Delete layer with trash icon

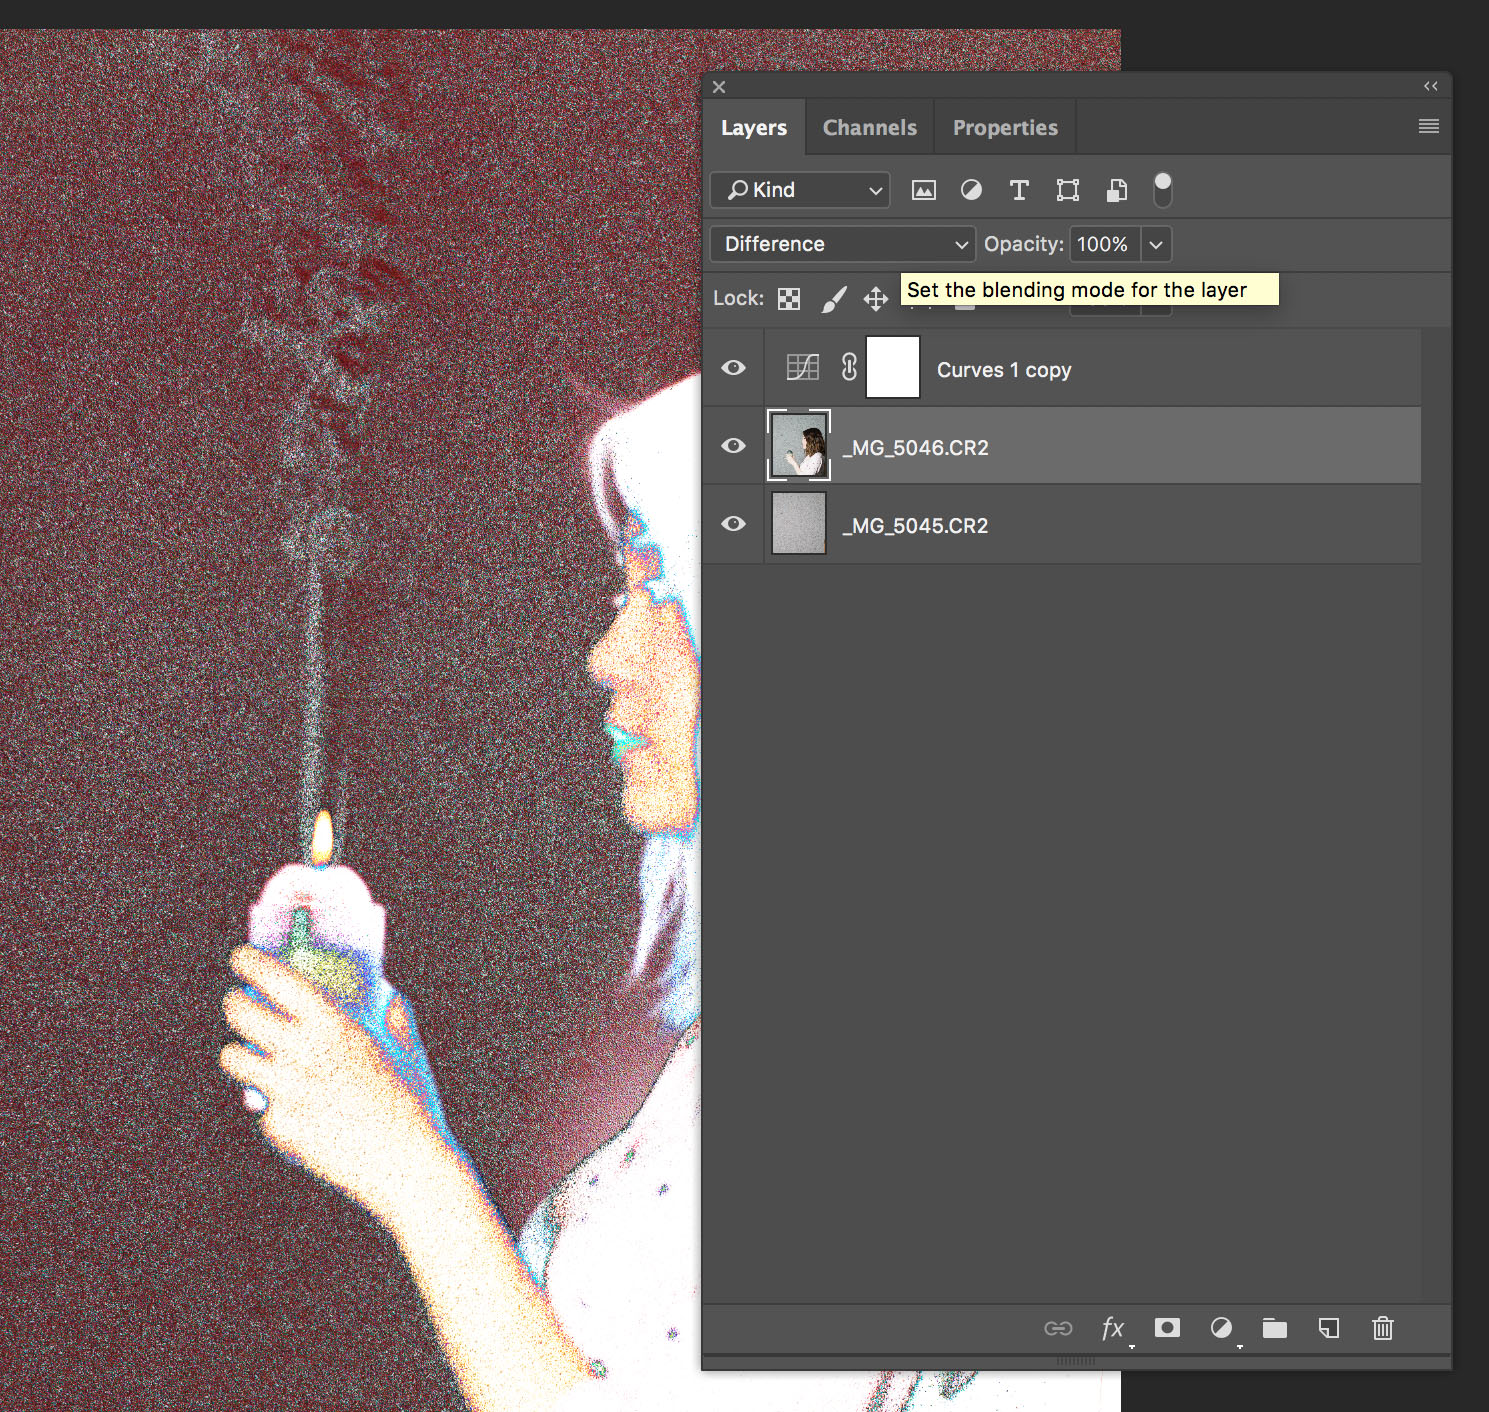tap(1383, 1328)
